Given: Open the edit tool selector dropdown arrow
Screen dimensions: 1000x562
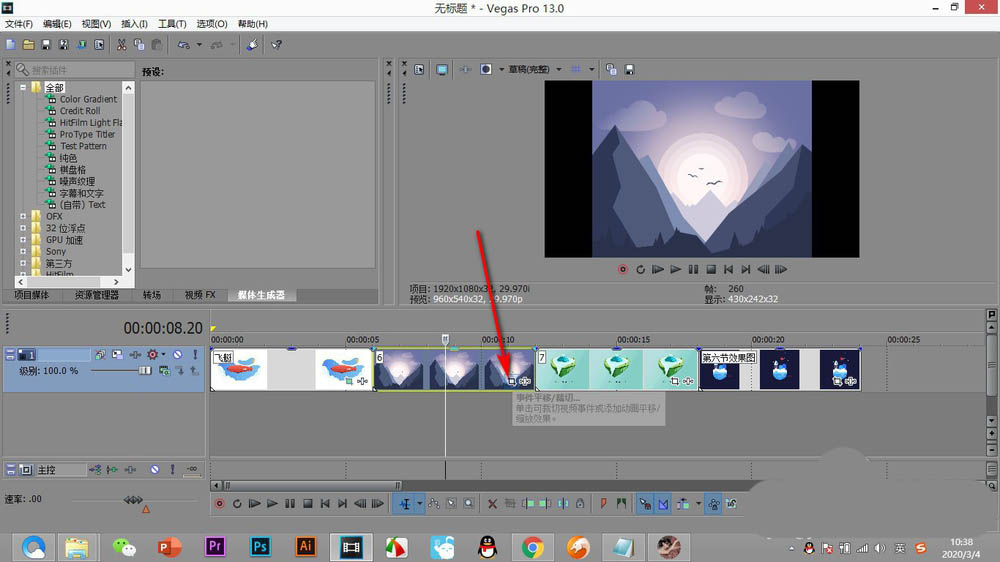Looking at the screenshot, I should pyautogui.click(x=420, y=504).
